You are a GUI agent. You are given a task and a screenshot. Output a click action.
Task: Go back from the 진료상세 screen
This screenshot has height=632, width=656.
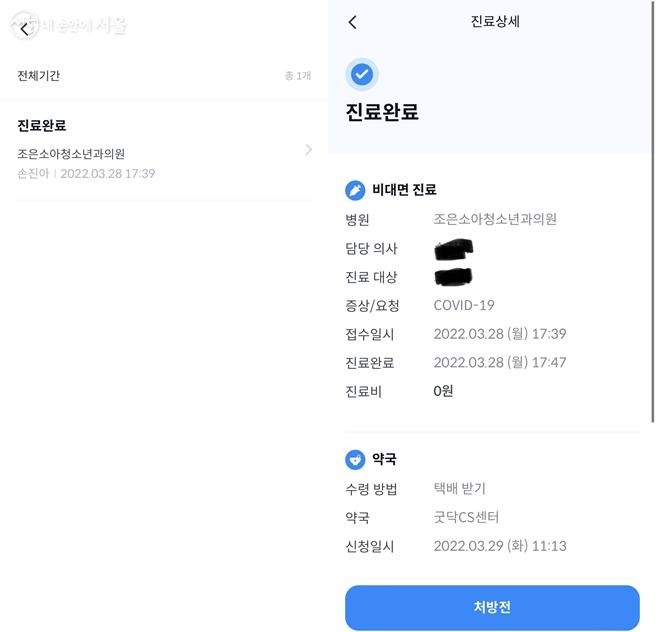click(x=352, y=22)
